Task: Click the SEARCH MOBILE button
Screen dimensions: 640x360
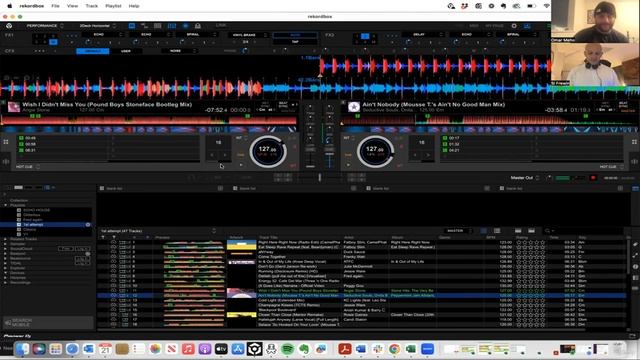Action: (48, 322)
